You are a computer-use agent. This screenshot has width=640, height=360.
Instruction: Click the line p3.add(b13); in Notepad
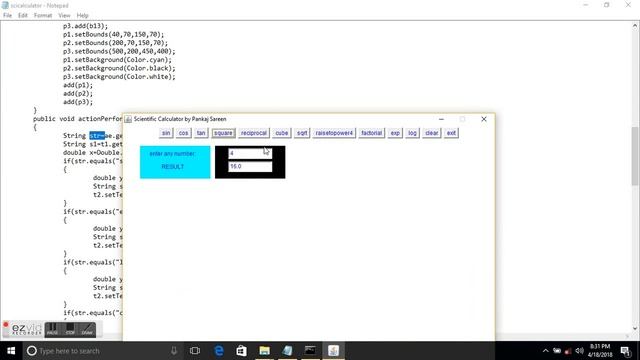[85, 26]
